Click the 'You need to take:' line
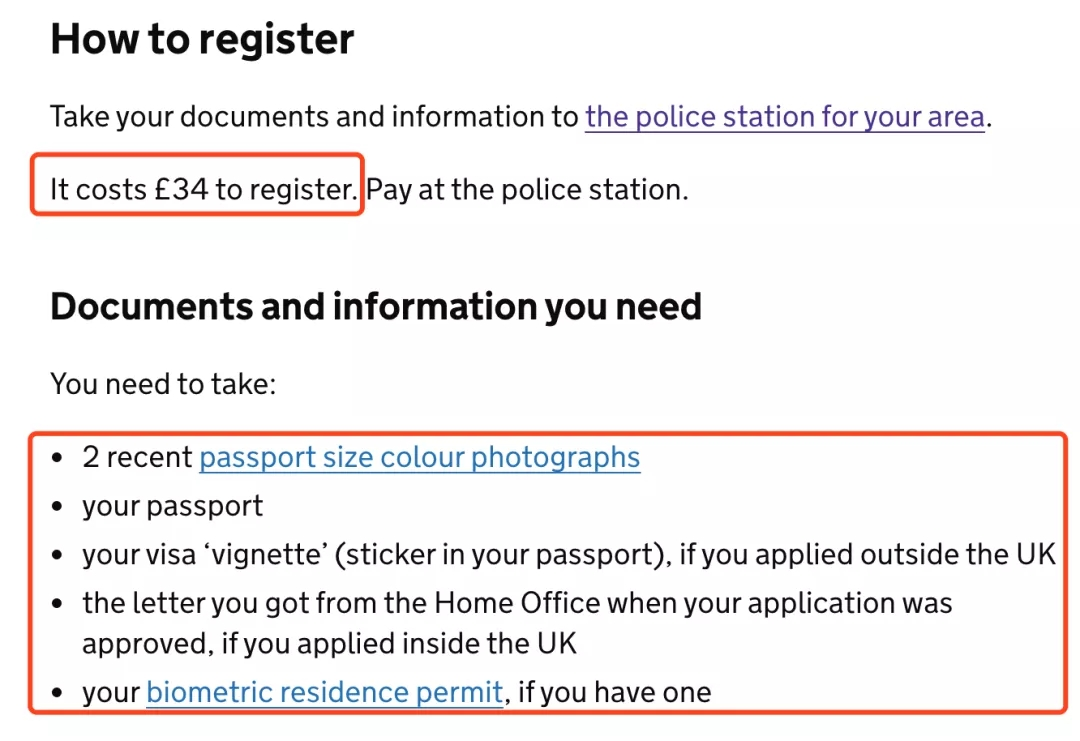The width and height of the screenshot is (1080, 741). (162, 383)
